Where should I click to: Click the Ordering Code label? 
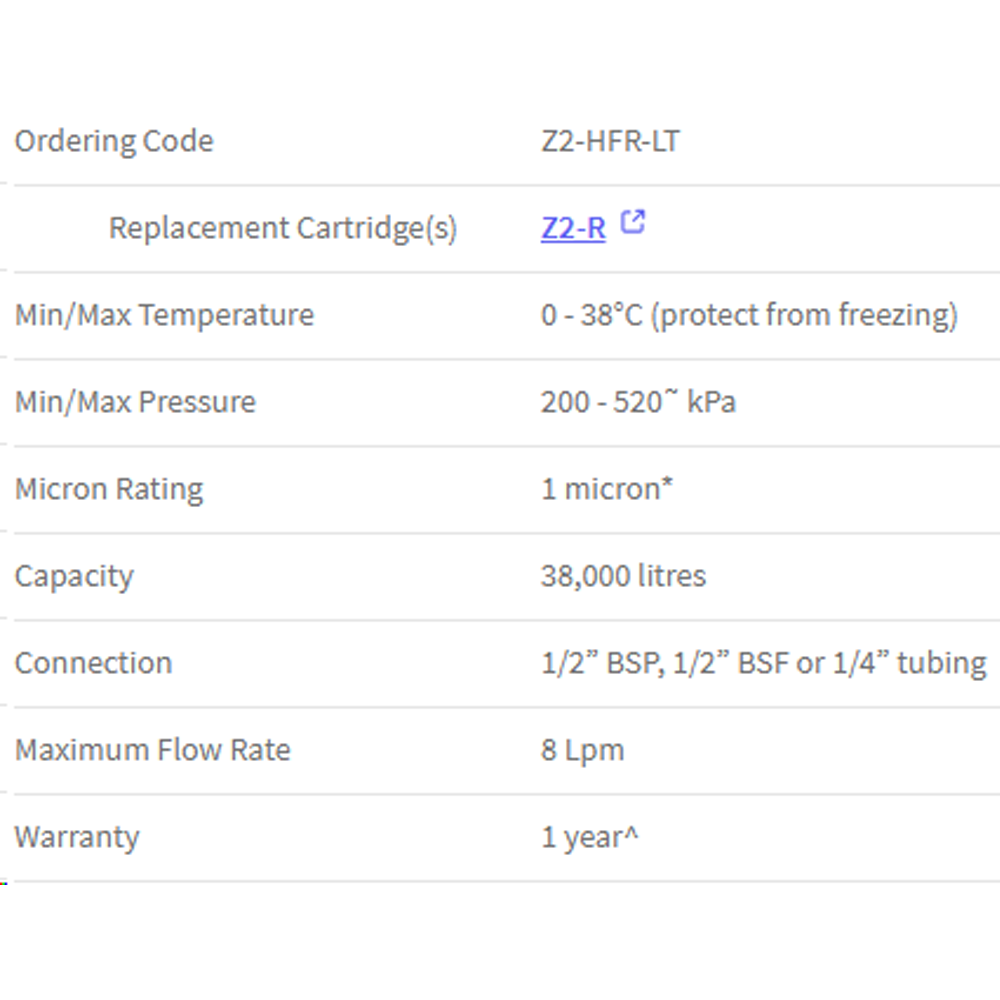pos(114,141)
